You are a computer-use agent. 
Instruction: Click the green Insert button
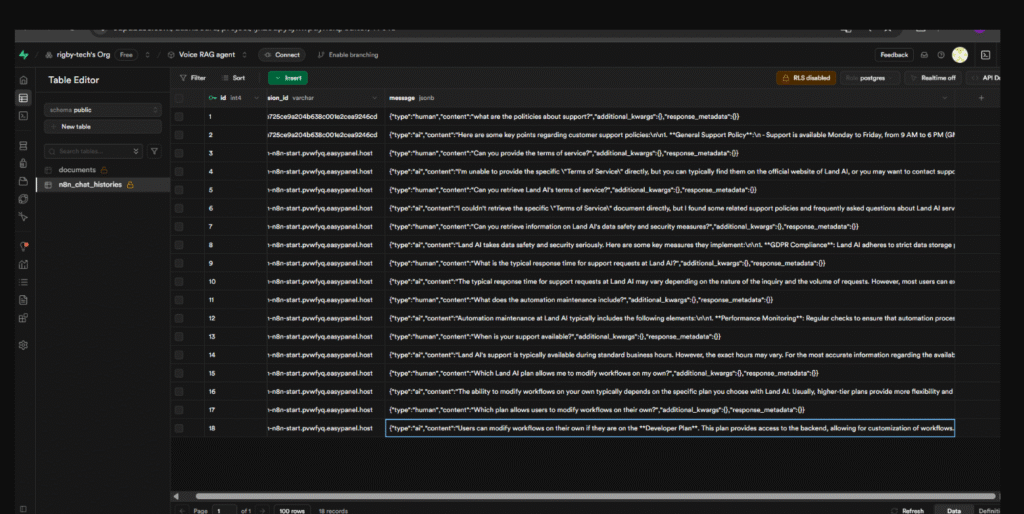pyautogui.click(x=287, y=77)
